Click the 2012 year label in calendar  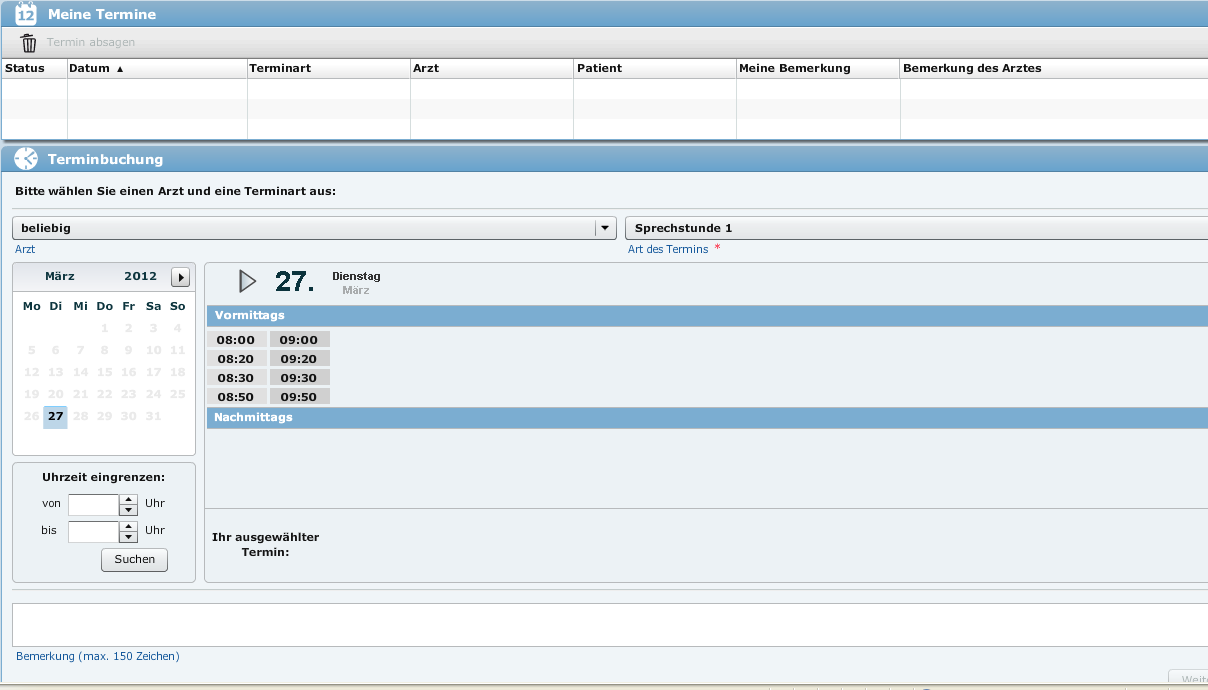pyautogui.click(x=141, y=277)
